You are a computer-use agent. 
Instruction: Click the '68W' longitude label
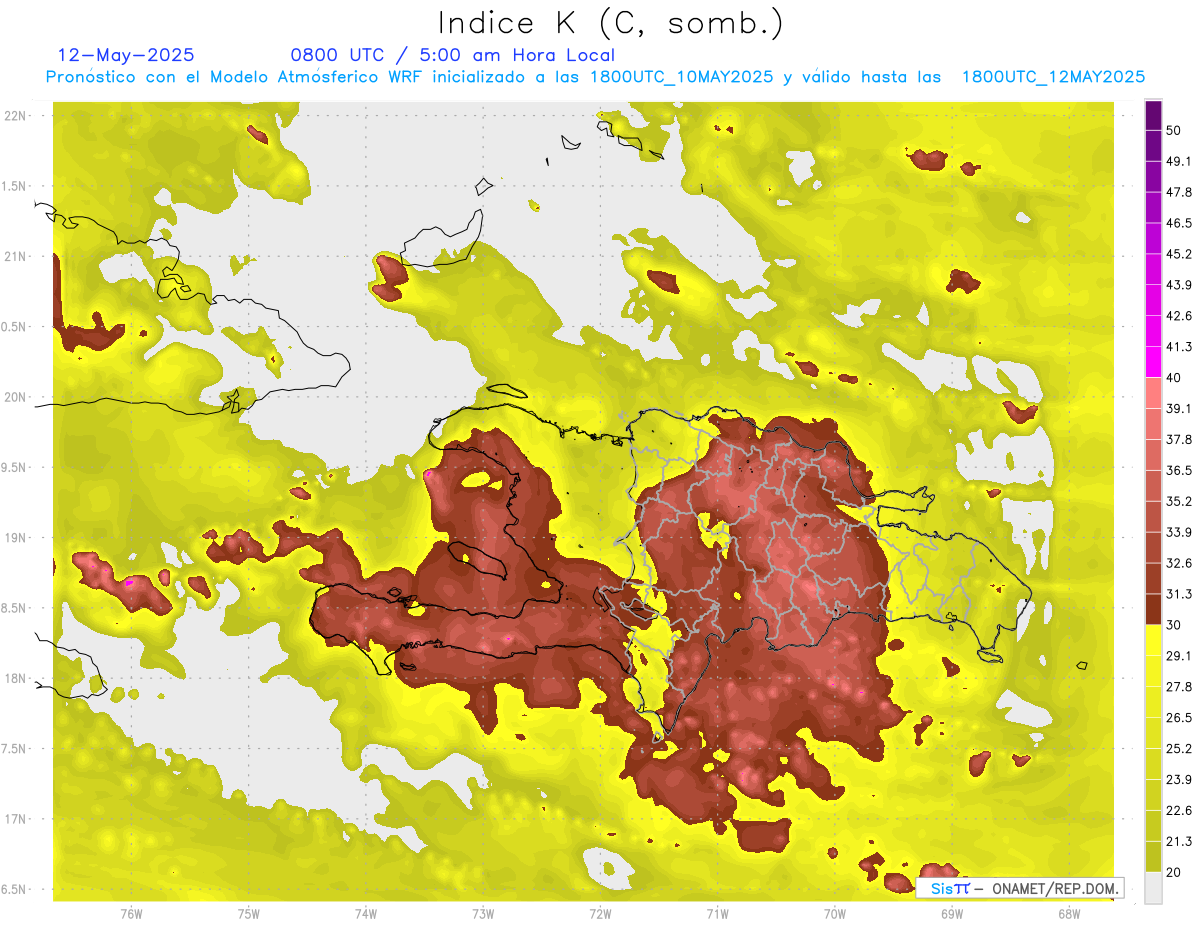[1069, 914]
